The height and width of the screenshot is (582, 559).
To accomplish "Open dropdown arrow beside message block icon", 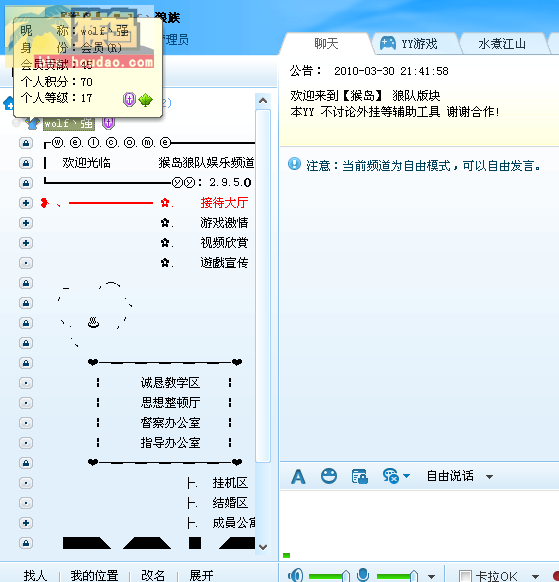I will pyautogui.click(x=406, y=476).
